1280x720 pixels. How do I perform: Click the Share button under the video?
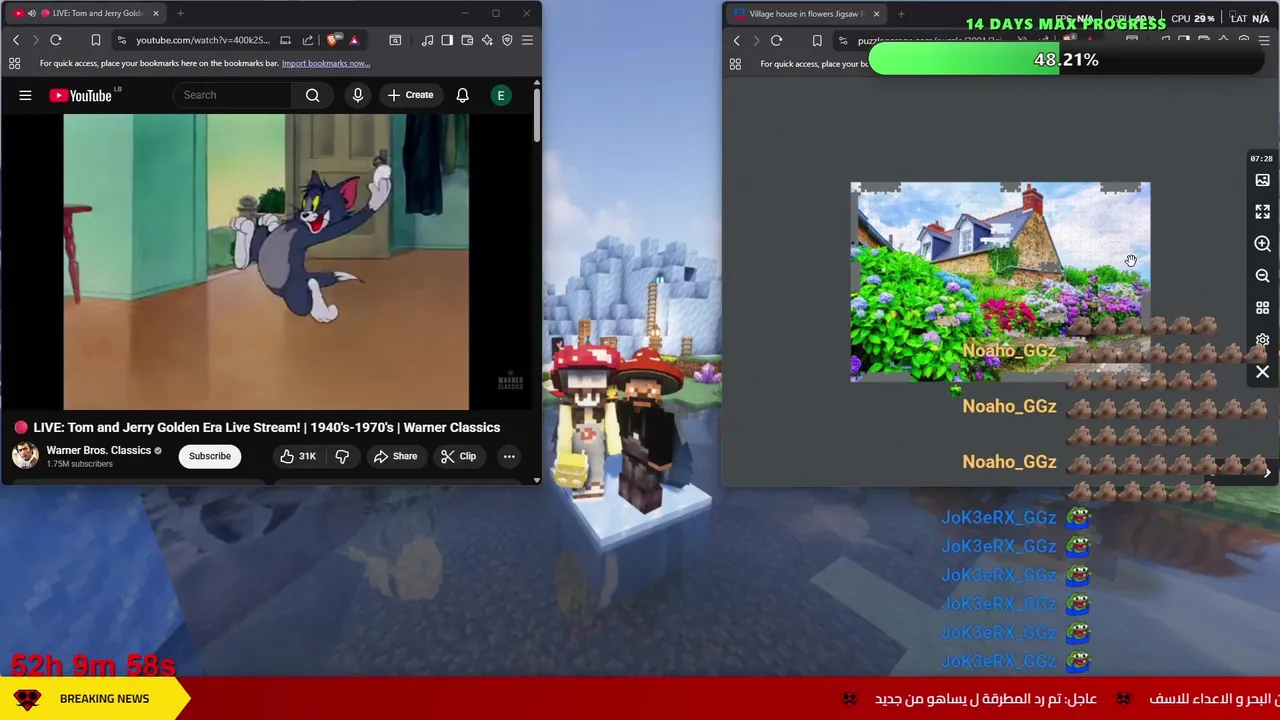pyautogui.click(x=395, y=456)
